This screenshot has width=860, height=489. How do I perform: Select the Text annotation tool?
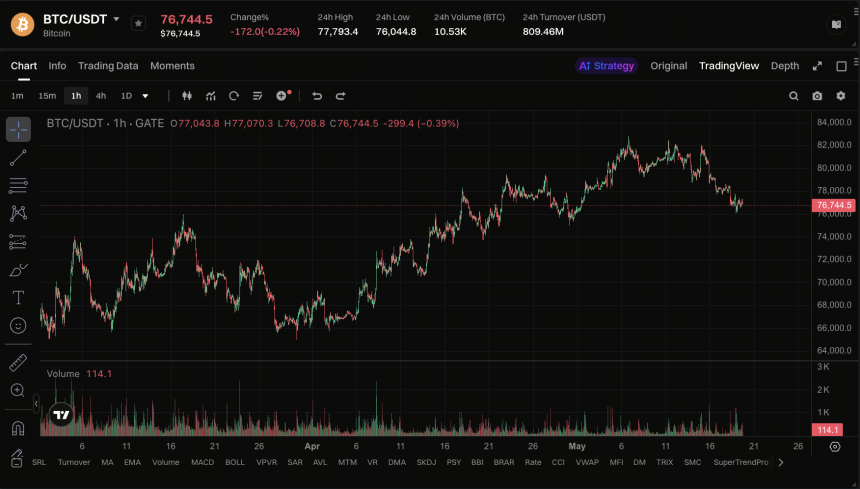coord(18,298)
